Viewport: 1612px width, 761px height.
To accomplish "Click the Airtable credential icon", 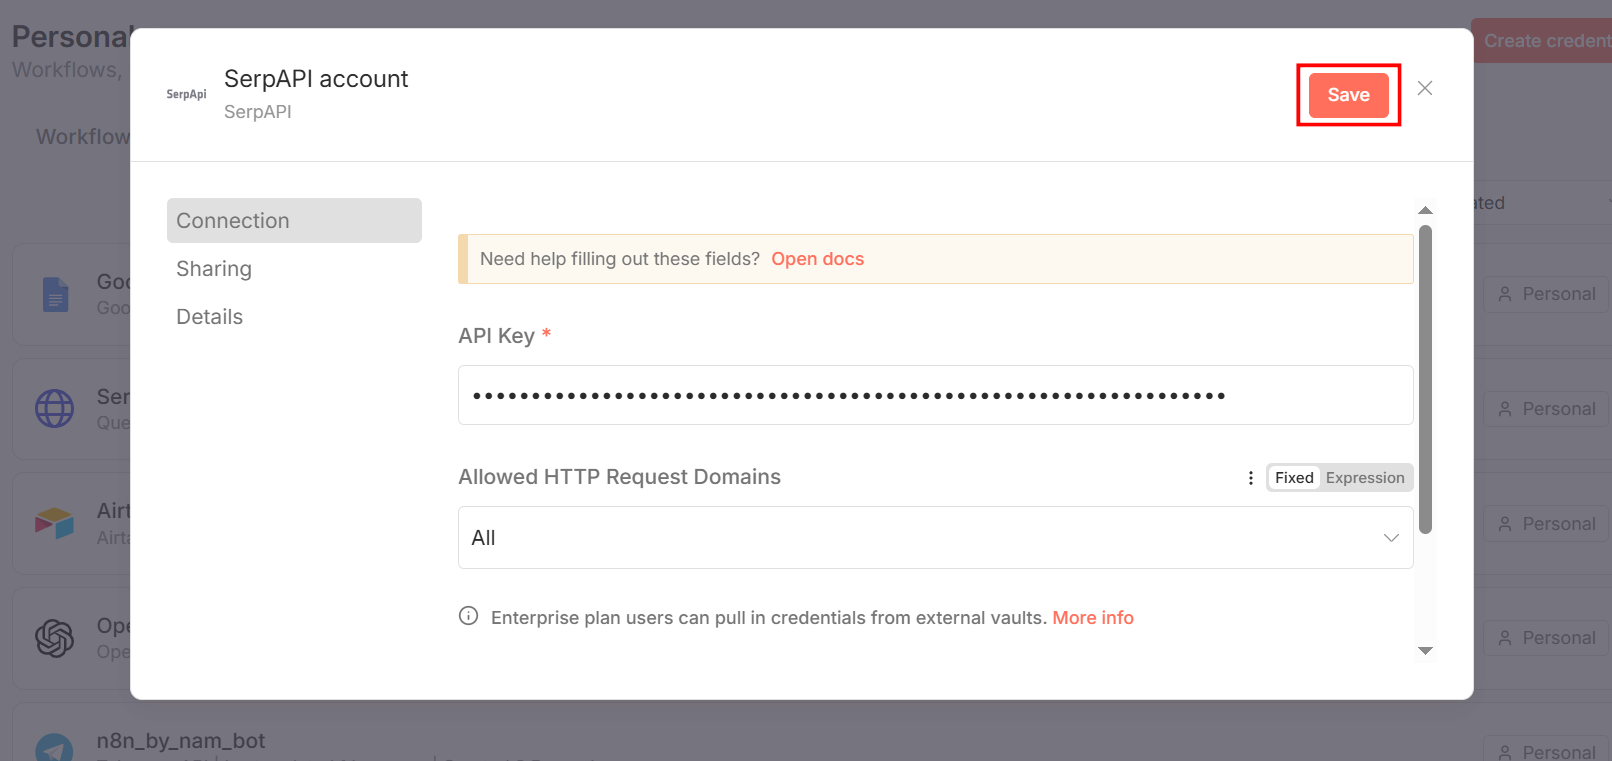I will point(55,523).
